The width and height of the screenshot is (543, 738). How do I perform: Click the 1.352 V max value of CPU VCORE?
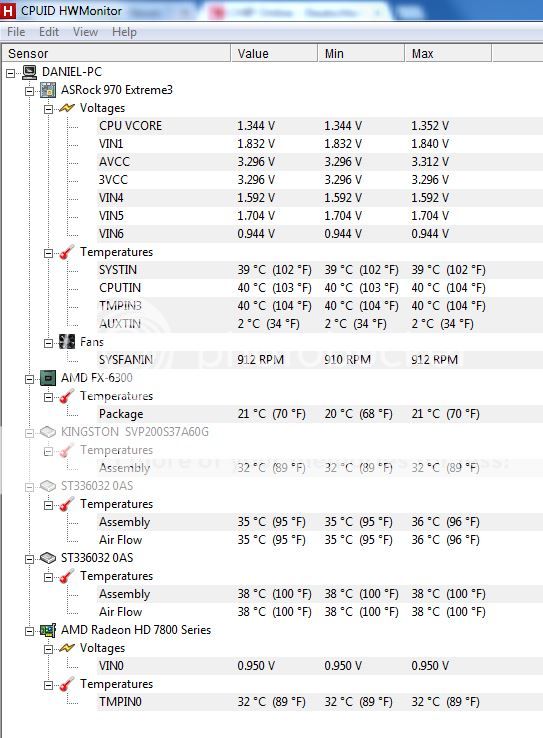click(x=430, y=126)
